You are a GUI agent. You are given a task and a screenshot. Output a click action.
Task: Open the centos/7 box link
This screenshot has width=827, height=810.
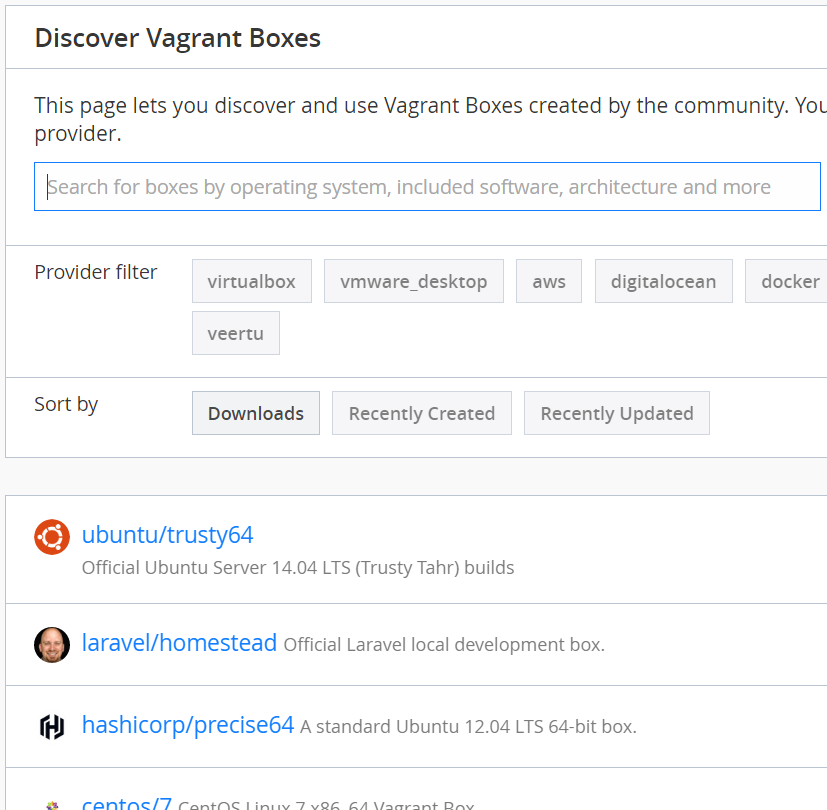pos(127,803)
